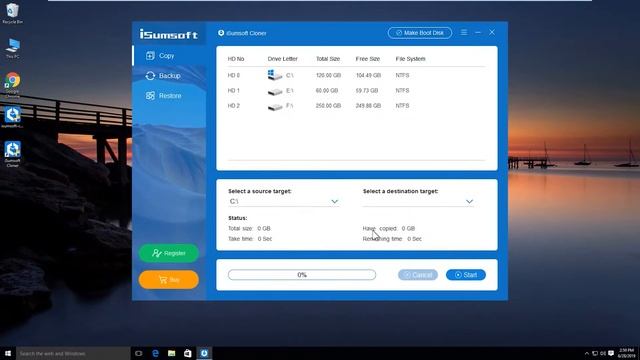Open the Store from the taskbar
Image resolution: width=640 pixels, height=360 pixels.
pos(188,353)
